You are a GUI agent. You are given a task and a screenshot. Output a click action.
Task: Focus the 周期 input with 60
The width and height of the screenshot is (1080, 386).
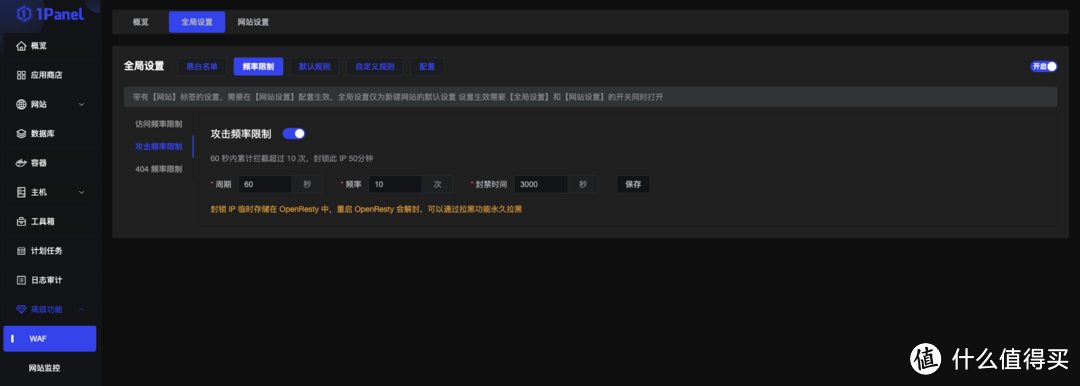pos(265,185)
